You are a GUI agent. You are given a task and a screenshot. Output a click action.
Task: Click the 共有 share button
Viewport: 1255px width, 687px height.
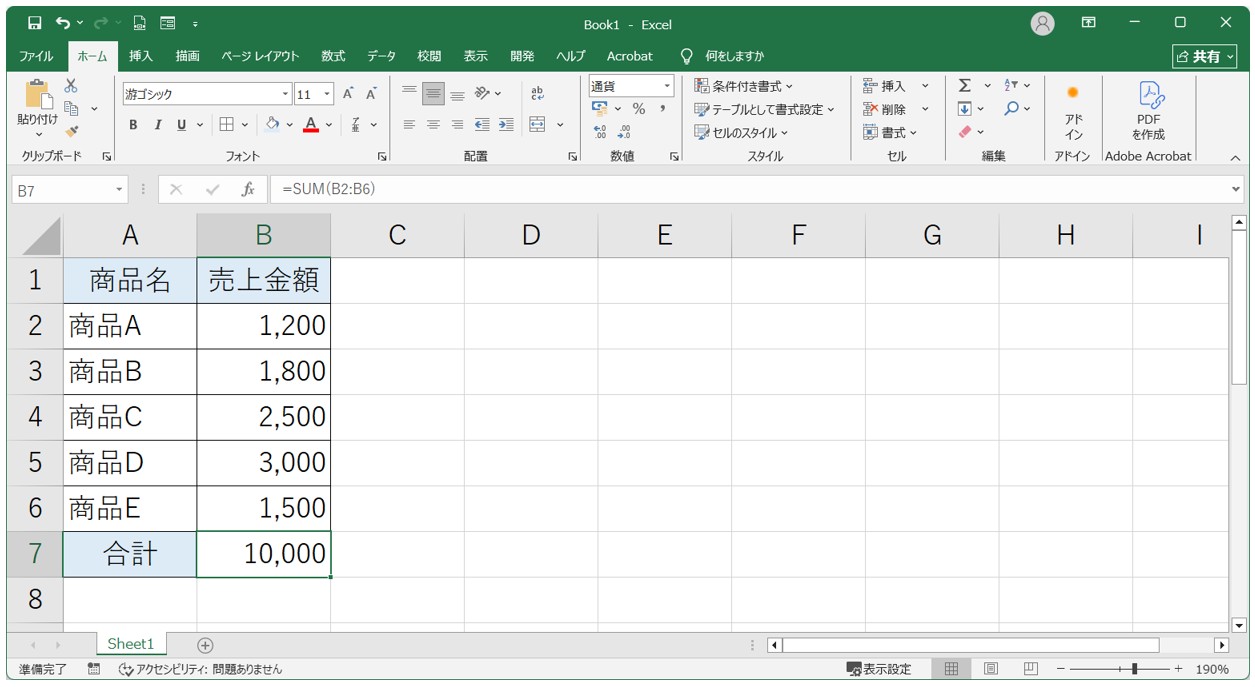point(1204,56)
